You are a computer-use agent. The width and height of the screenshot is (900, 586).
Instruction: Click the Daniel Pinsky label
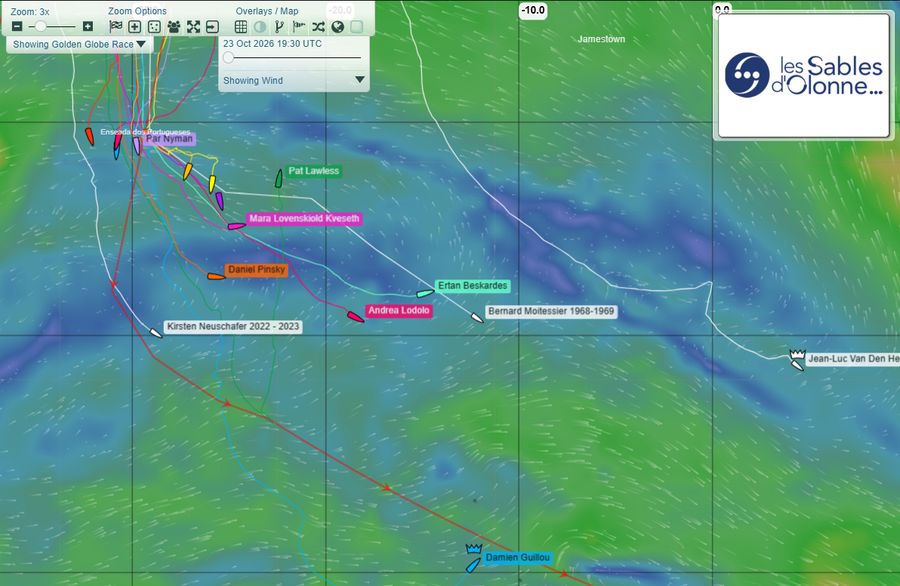(x=256, y=270)
